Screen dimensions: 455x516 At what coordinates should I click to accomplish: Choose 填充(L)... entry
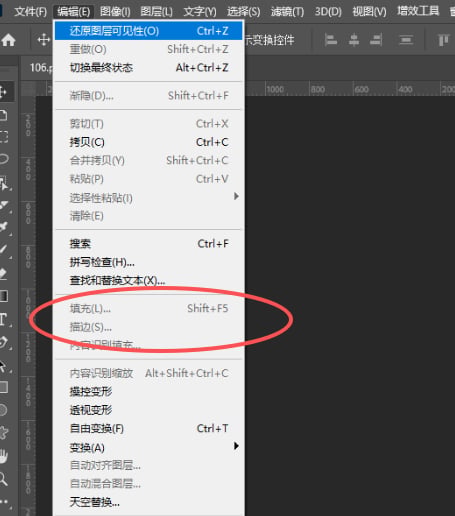[x=149, y=308]
